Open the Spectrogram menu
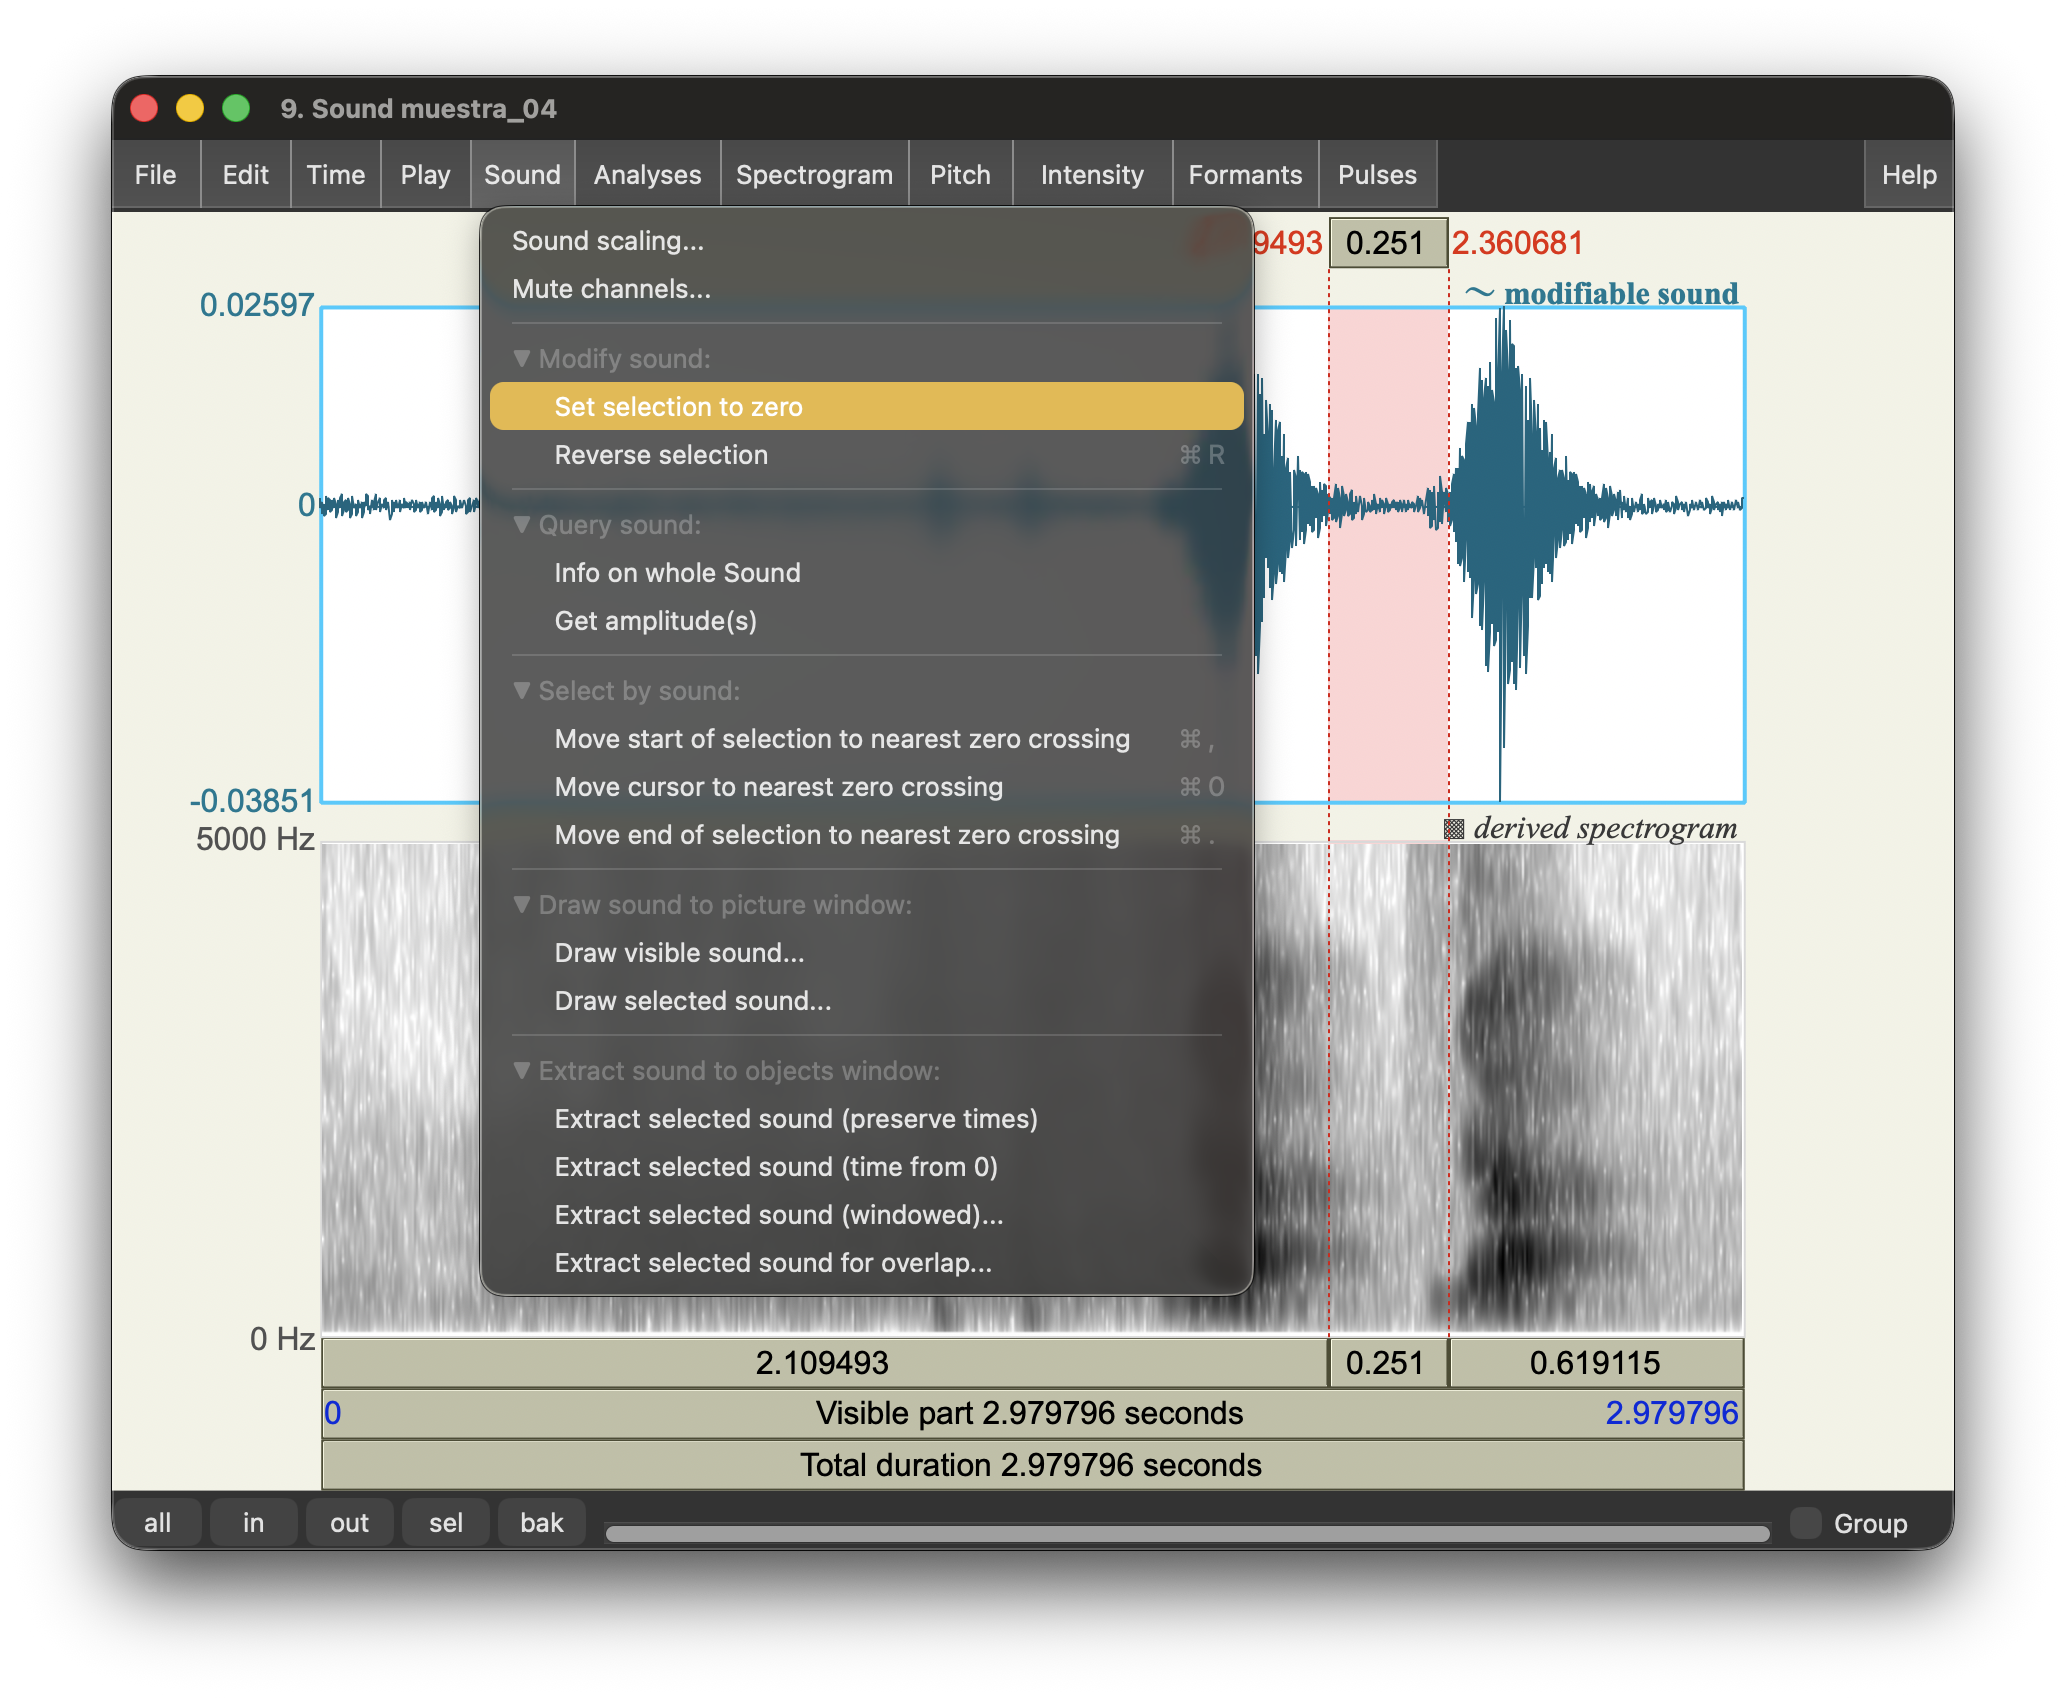This screenshot has height=1698, width=2066. tap(814, 175)
